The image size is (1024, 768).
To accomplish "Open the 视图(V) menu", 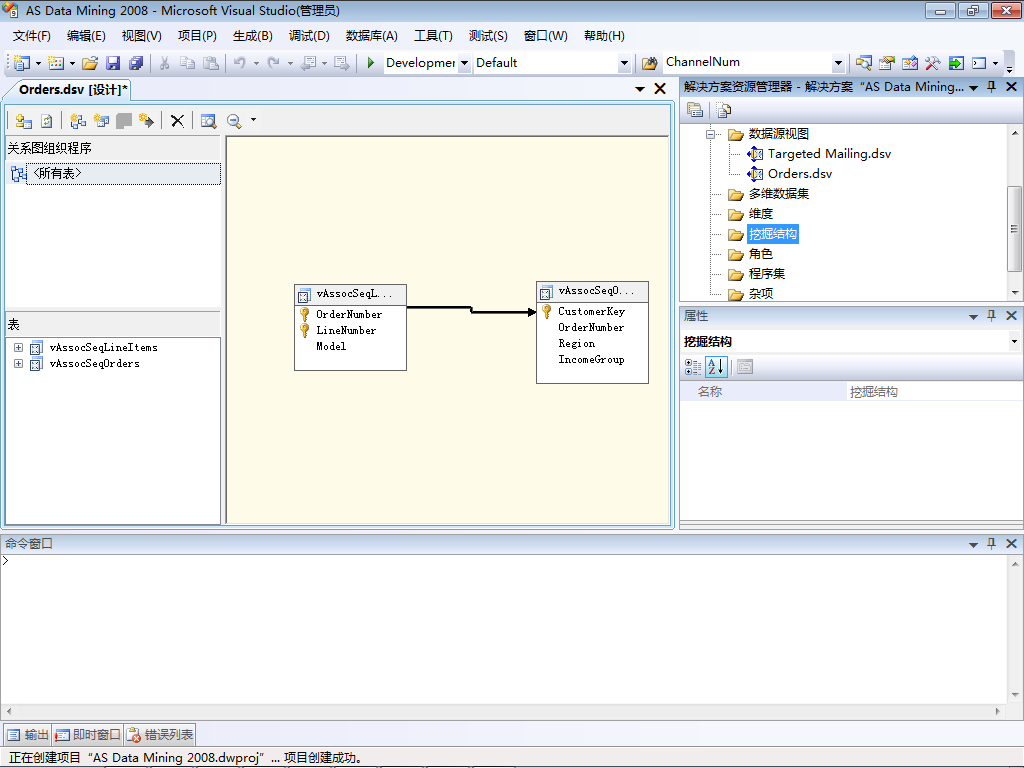I will pyautogui.click(x=141, y=36).
